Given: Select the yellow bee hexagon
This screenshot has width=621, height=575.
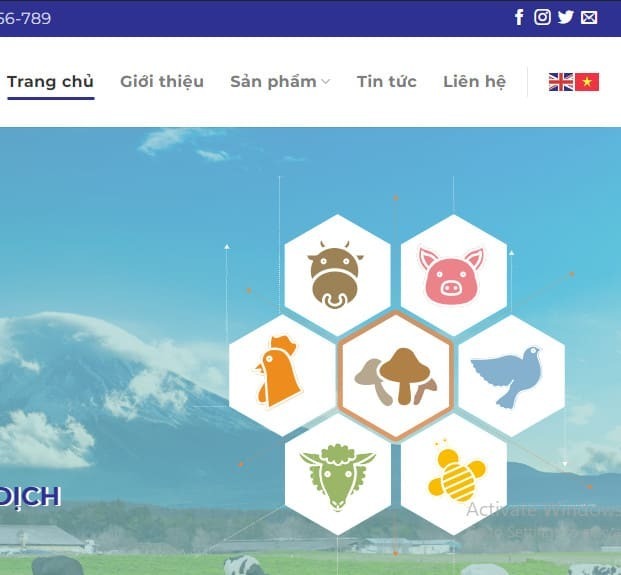Looking at the screenshot, I should coord(453,474).
